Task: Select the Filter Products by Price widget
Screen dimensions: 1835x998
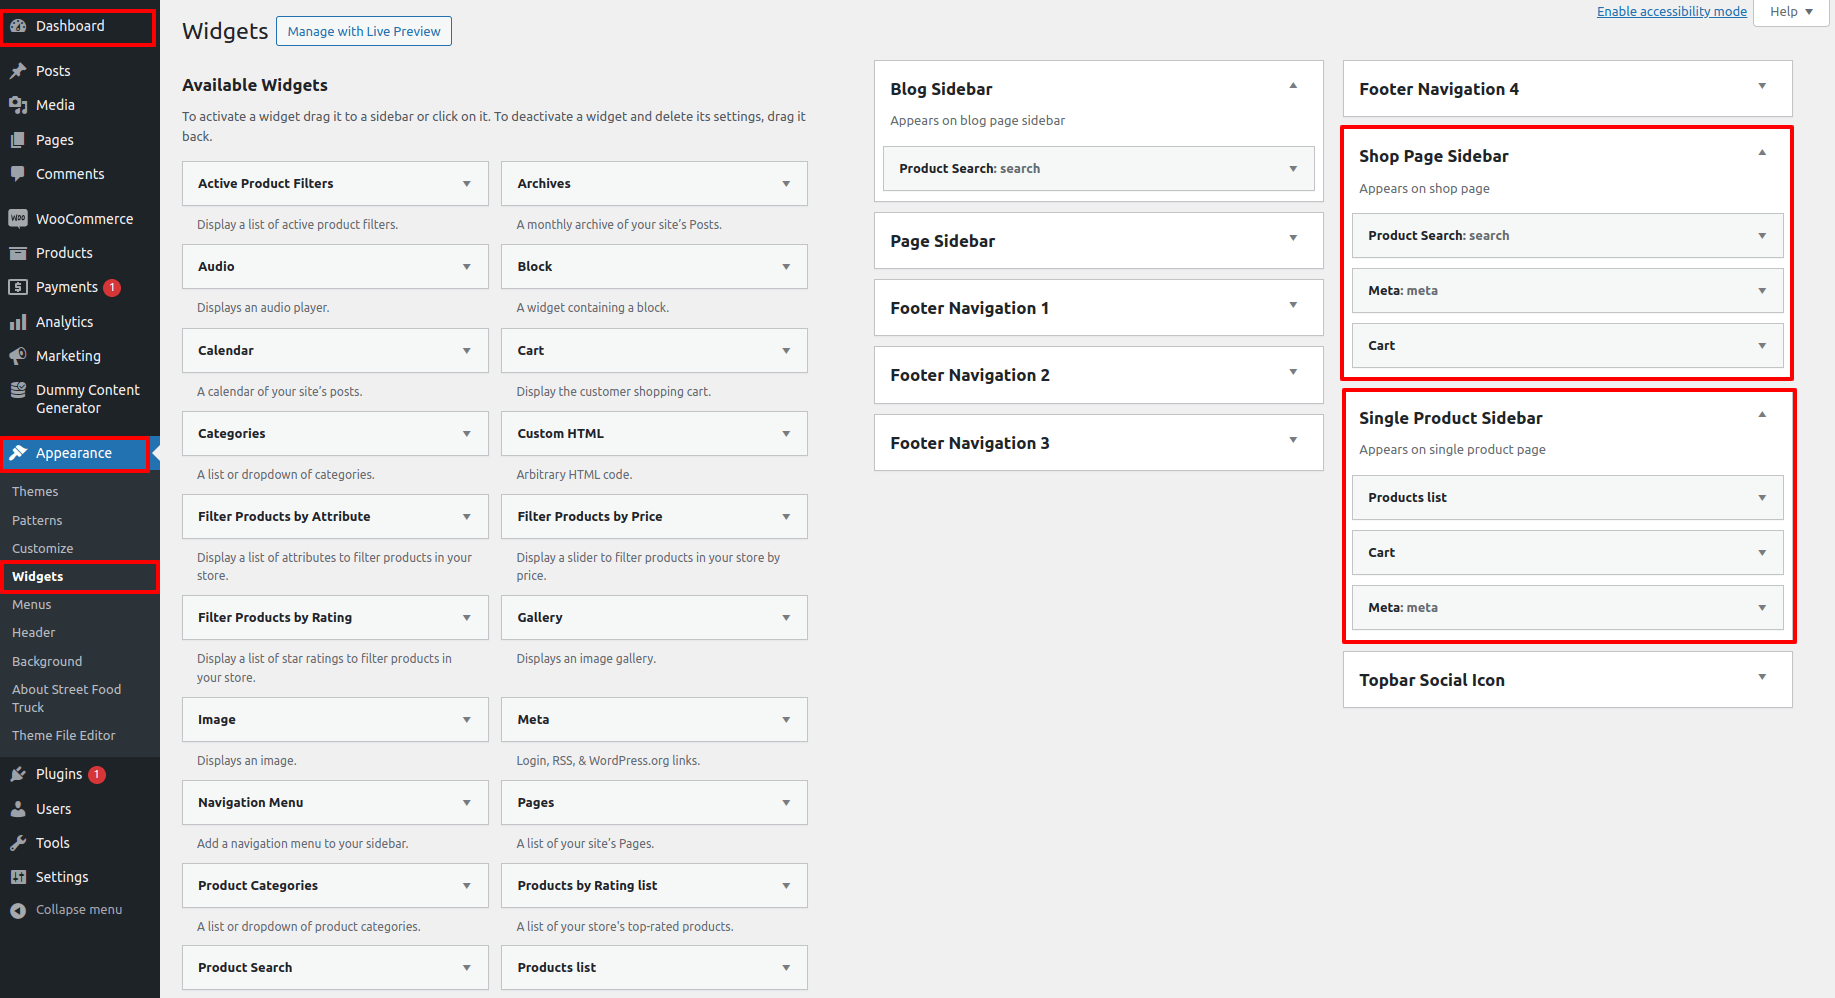Action: click(590, 517)
